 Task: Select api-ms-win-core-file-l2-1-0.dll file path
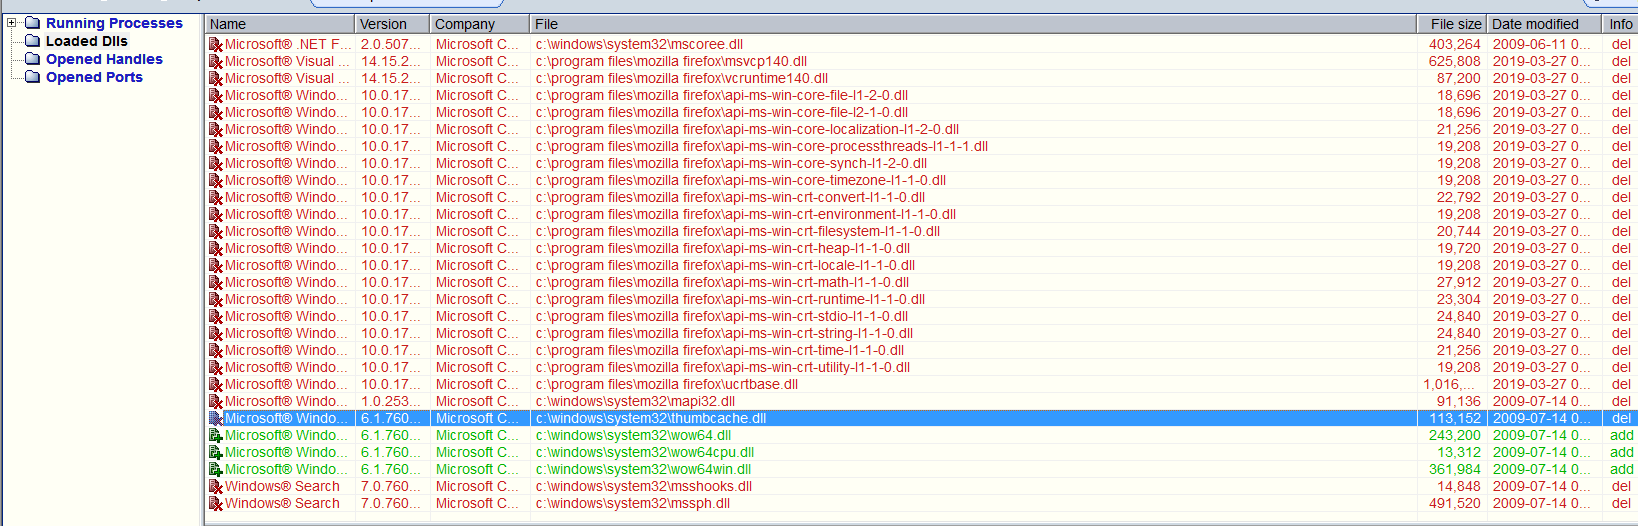[x=721, y=112]
